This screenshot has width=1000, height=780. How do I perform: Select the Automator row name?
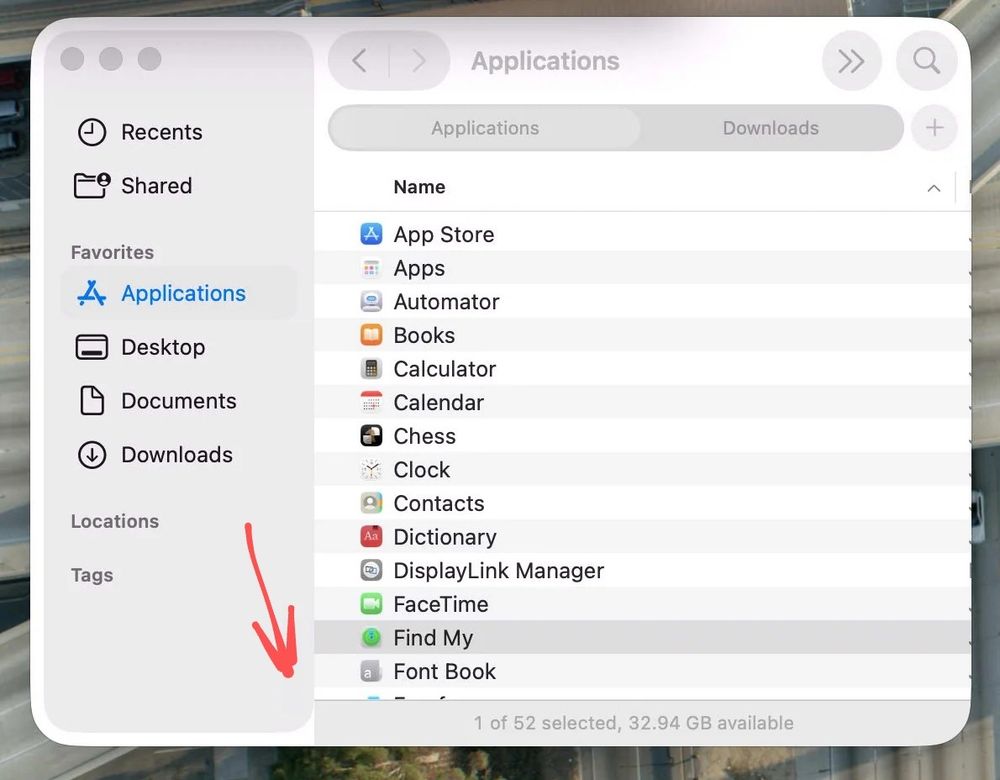pos(446,301)
